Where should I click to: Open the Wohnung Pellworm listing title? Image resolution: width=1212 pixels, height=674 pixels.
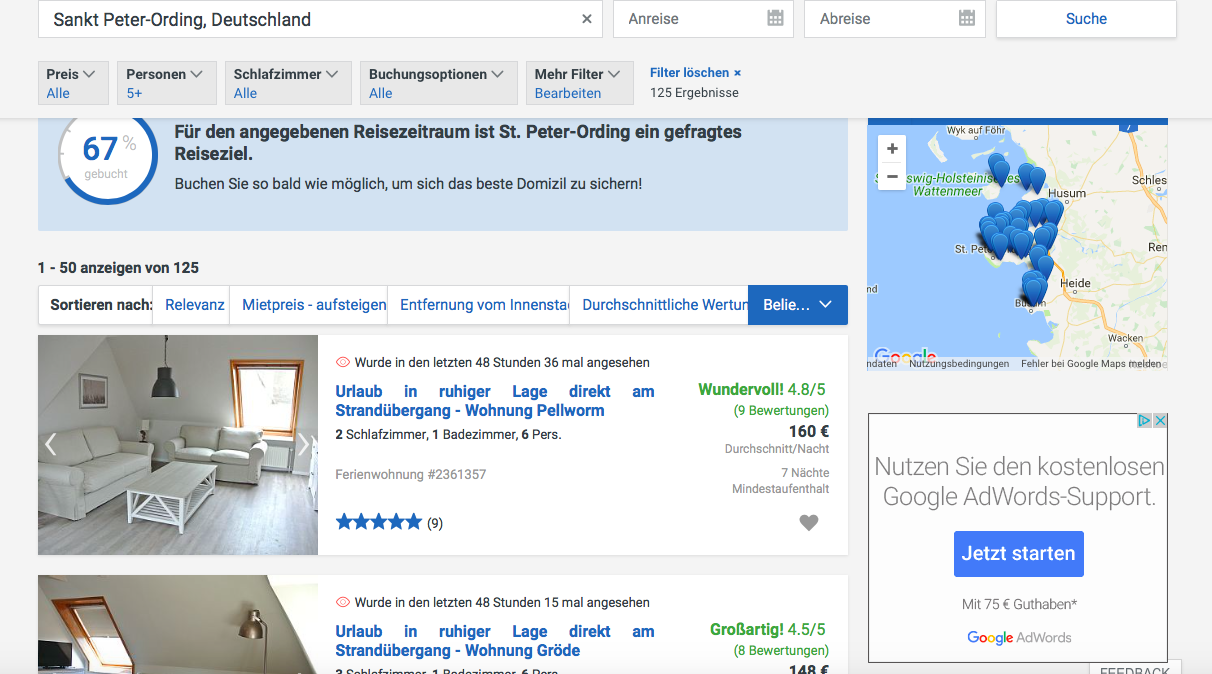495,401
